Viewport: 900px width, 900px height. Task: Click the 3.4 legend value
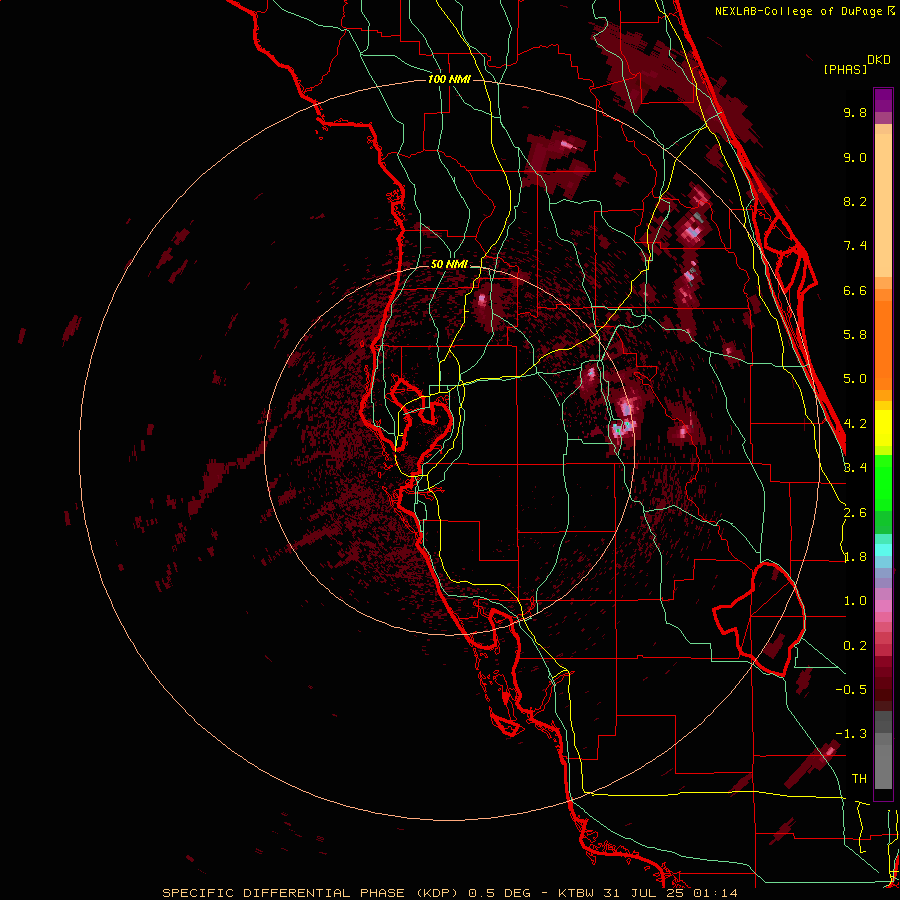(855, 468)
